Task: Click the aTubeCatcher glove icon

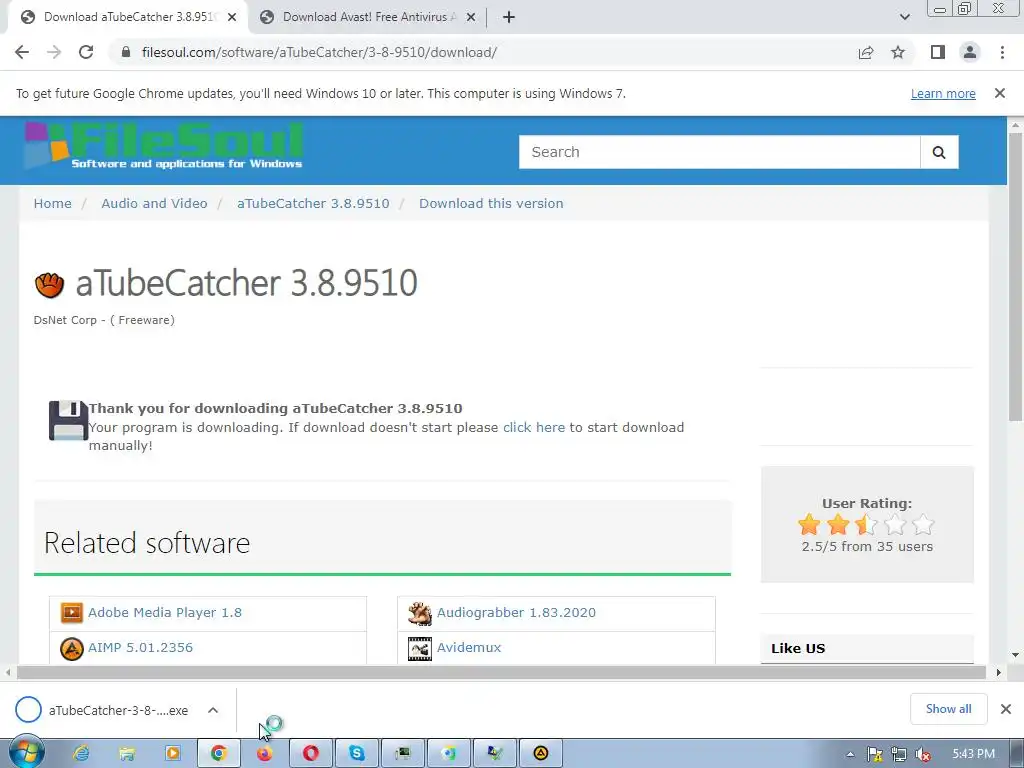Action: (x=49, y=285)
